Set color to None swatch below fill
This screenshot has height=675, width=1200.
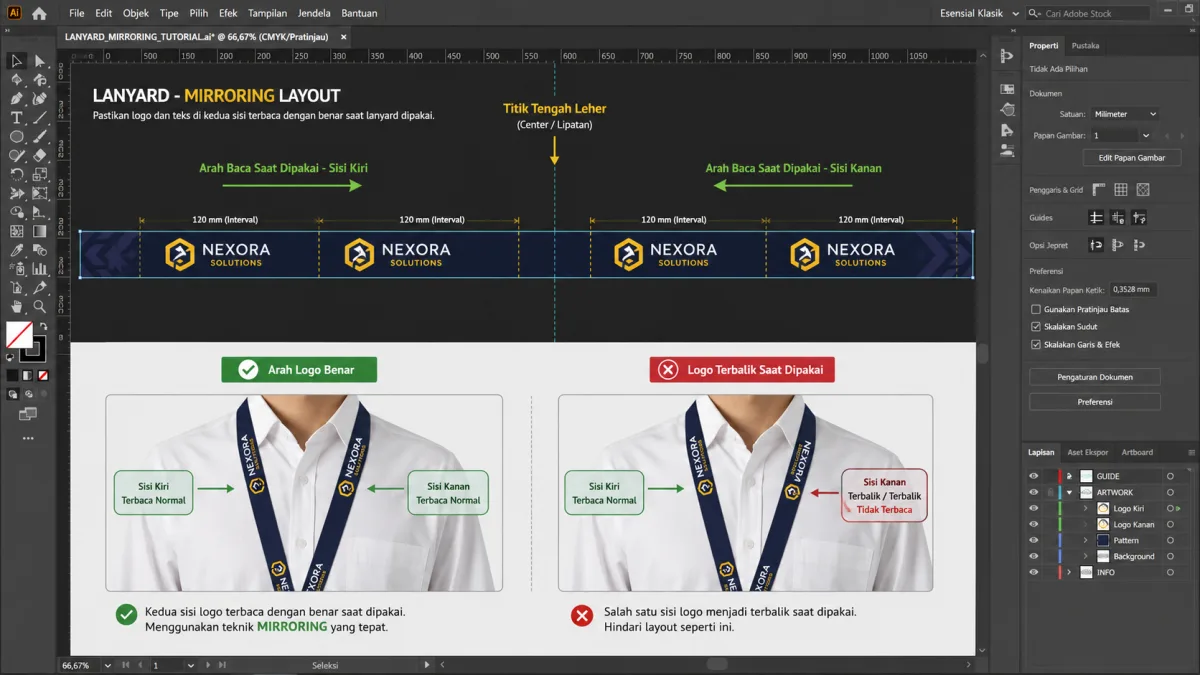click(43, 376)
